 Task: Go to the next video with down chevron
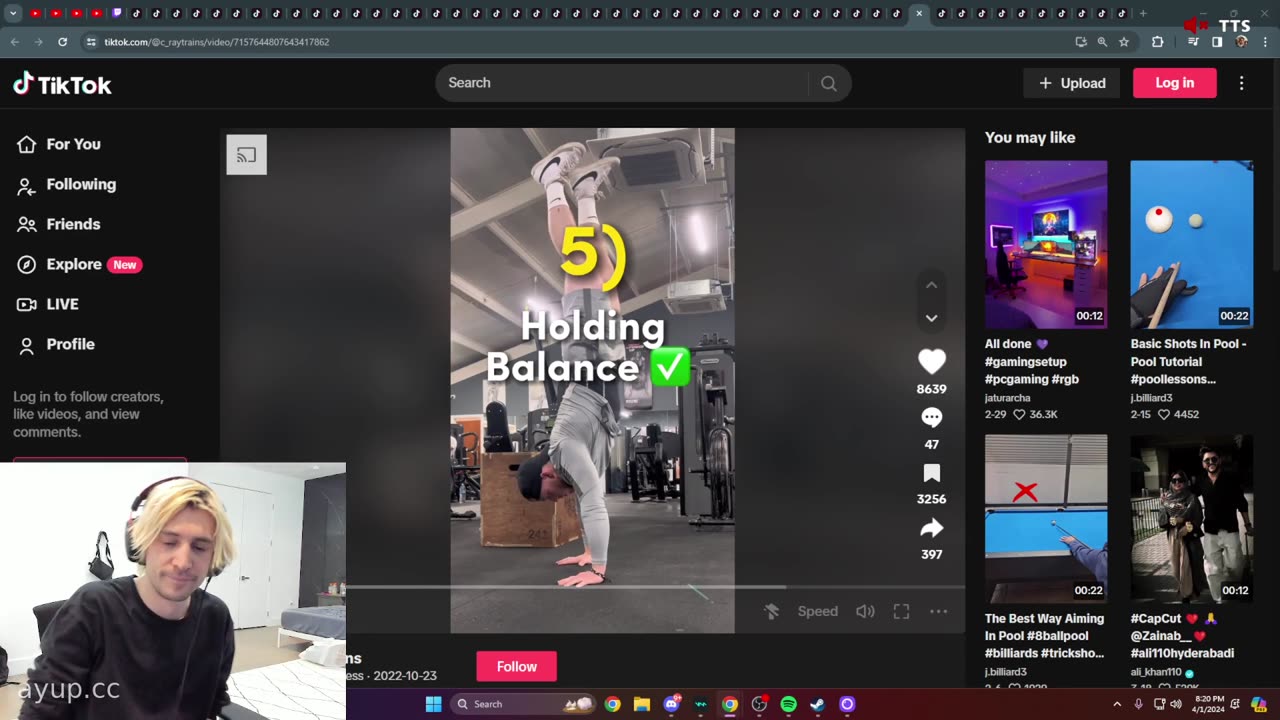tap(931, 318)
